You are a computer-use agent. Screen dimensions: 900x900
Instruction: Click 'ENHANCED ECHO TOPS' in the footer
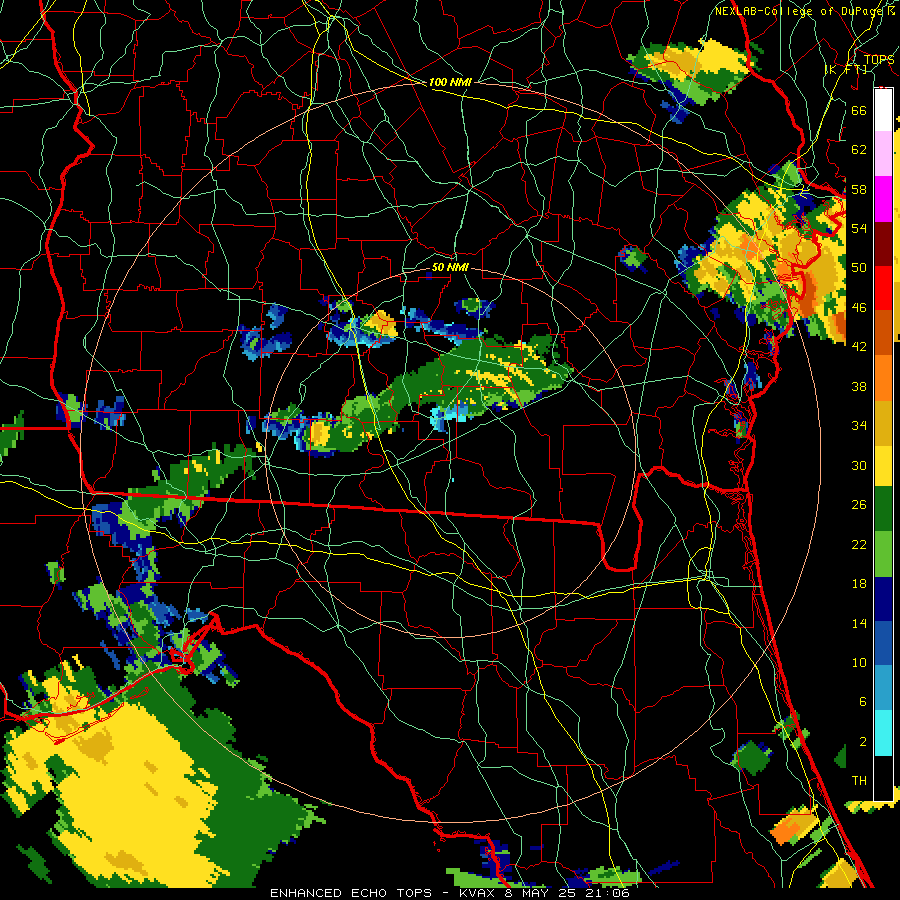coord(351,893)
